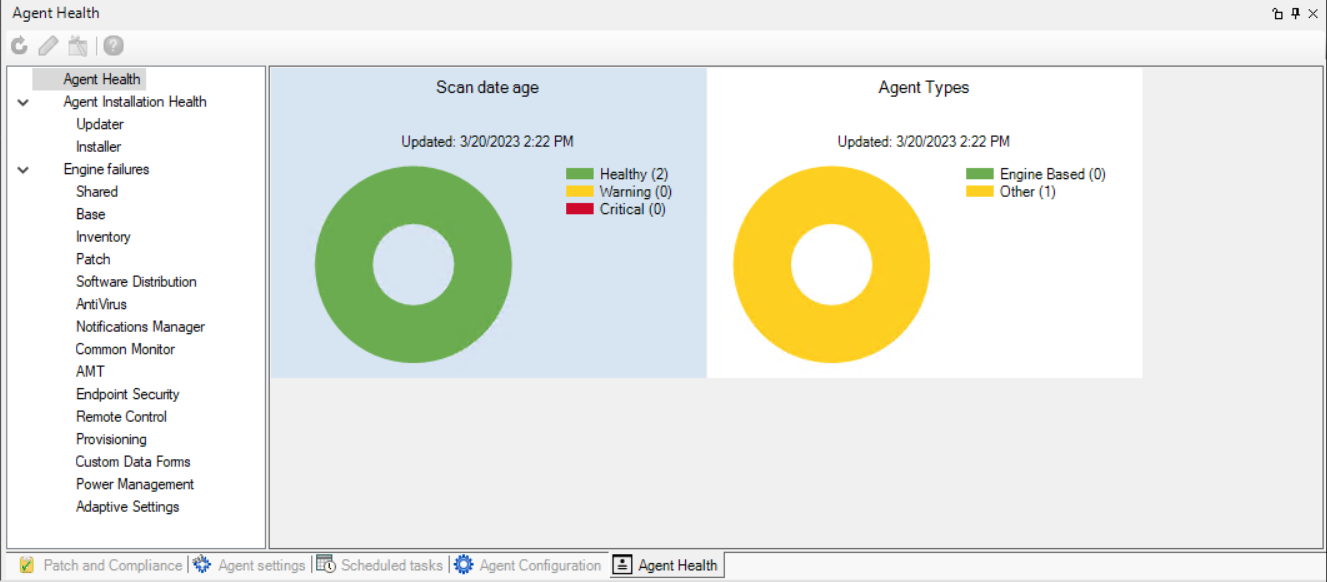Click the green Scan date age donut
This screenshot has width=1327, height=582.
[340, 265]
